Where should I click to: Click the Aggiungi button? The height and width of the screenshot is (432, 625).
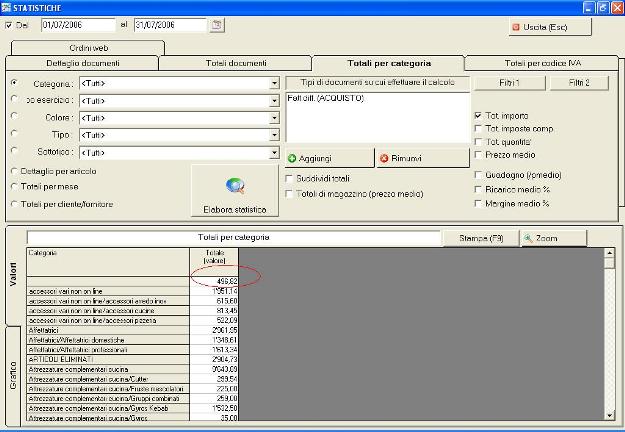(330, 158)
